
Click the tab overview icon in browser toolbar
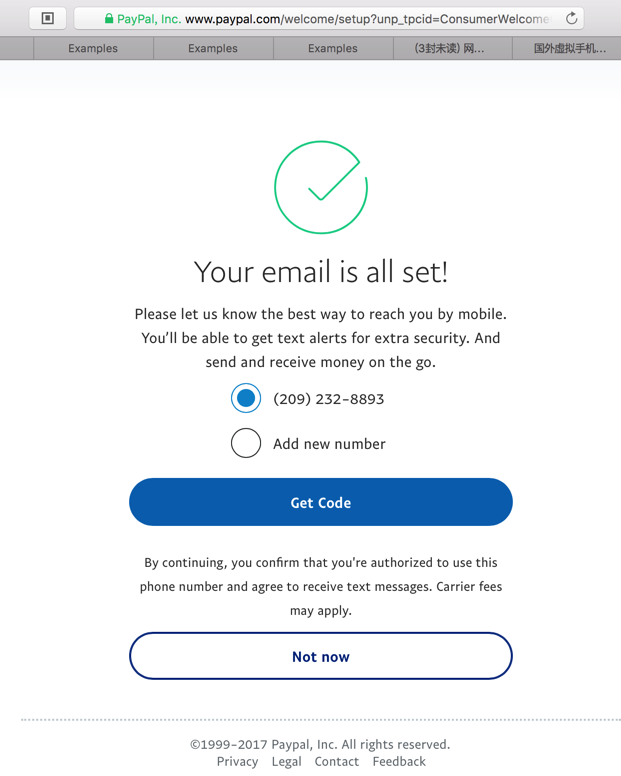[x=47, y=18]
